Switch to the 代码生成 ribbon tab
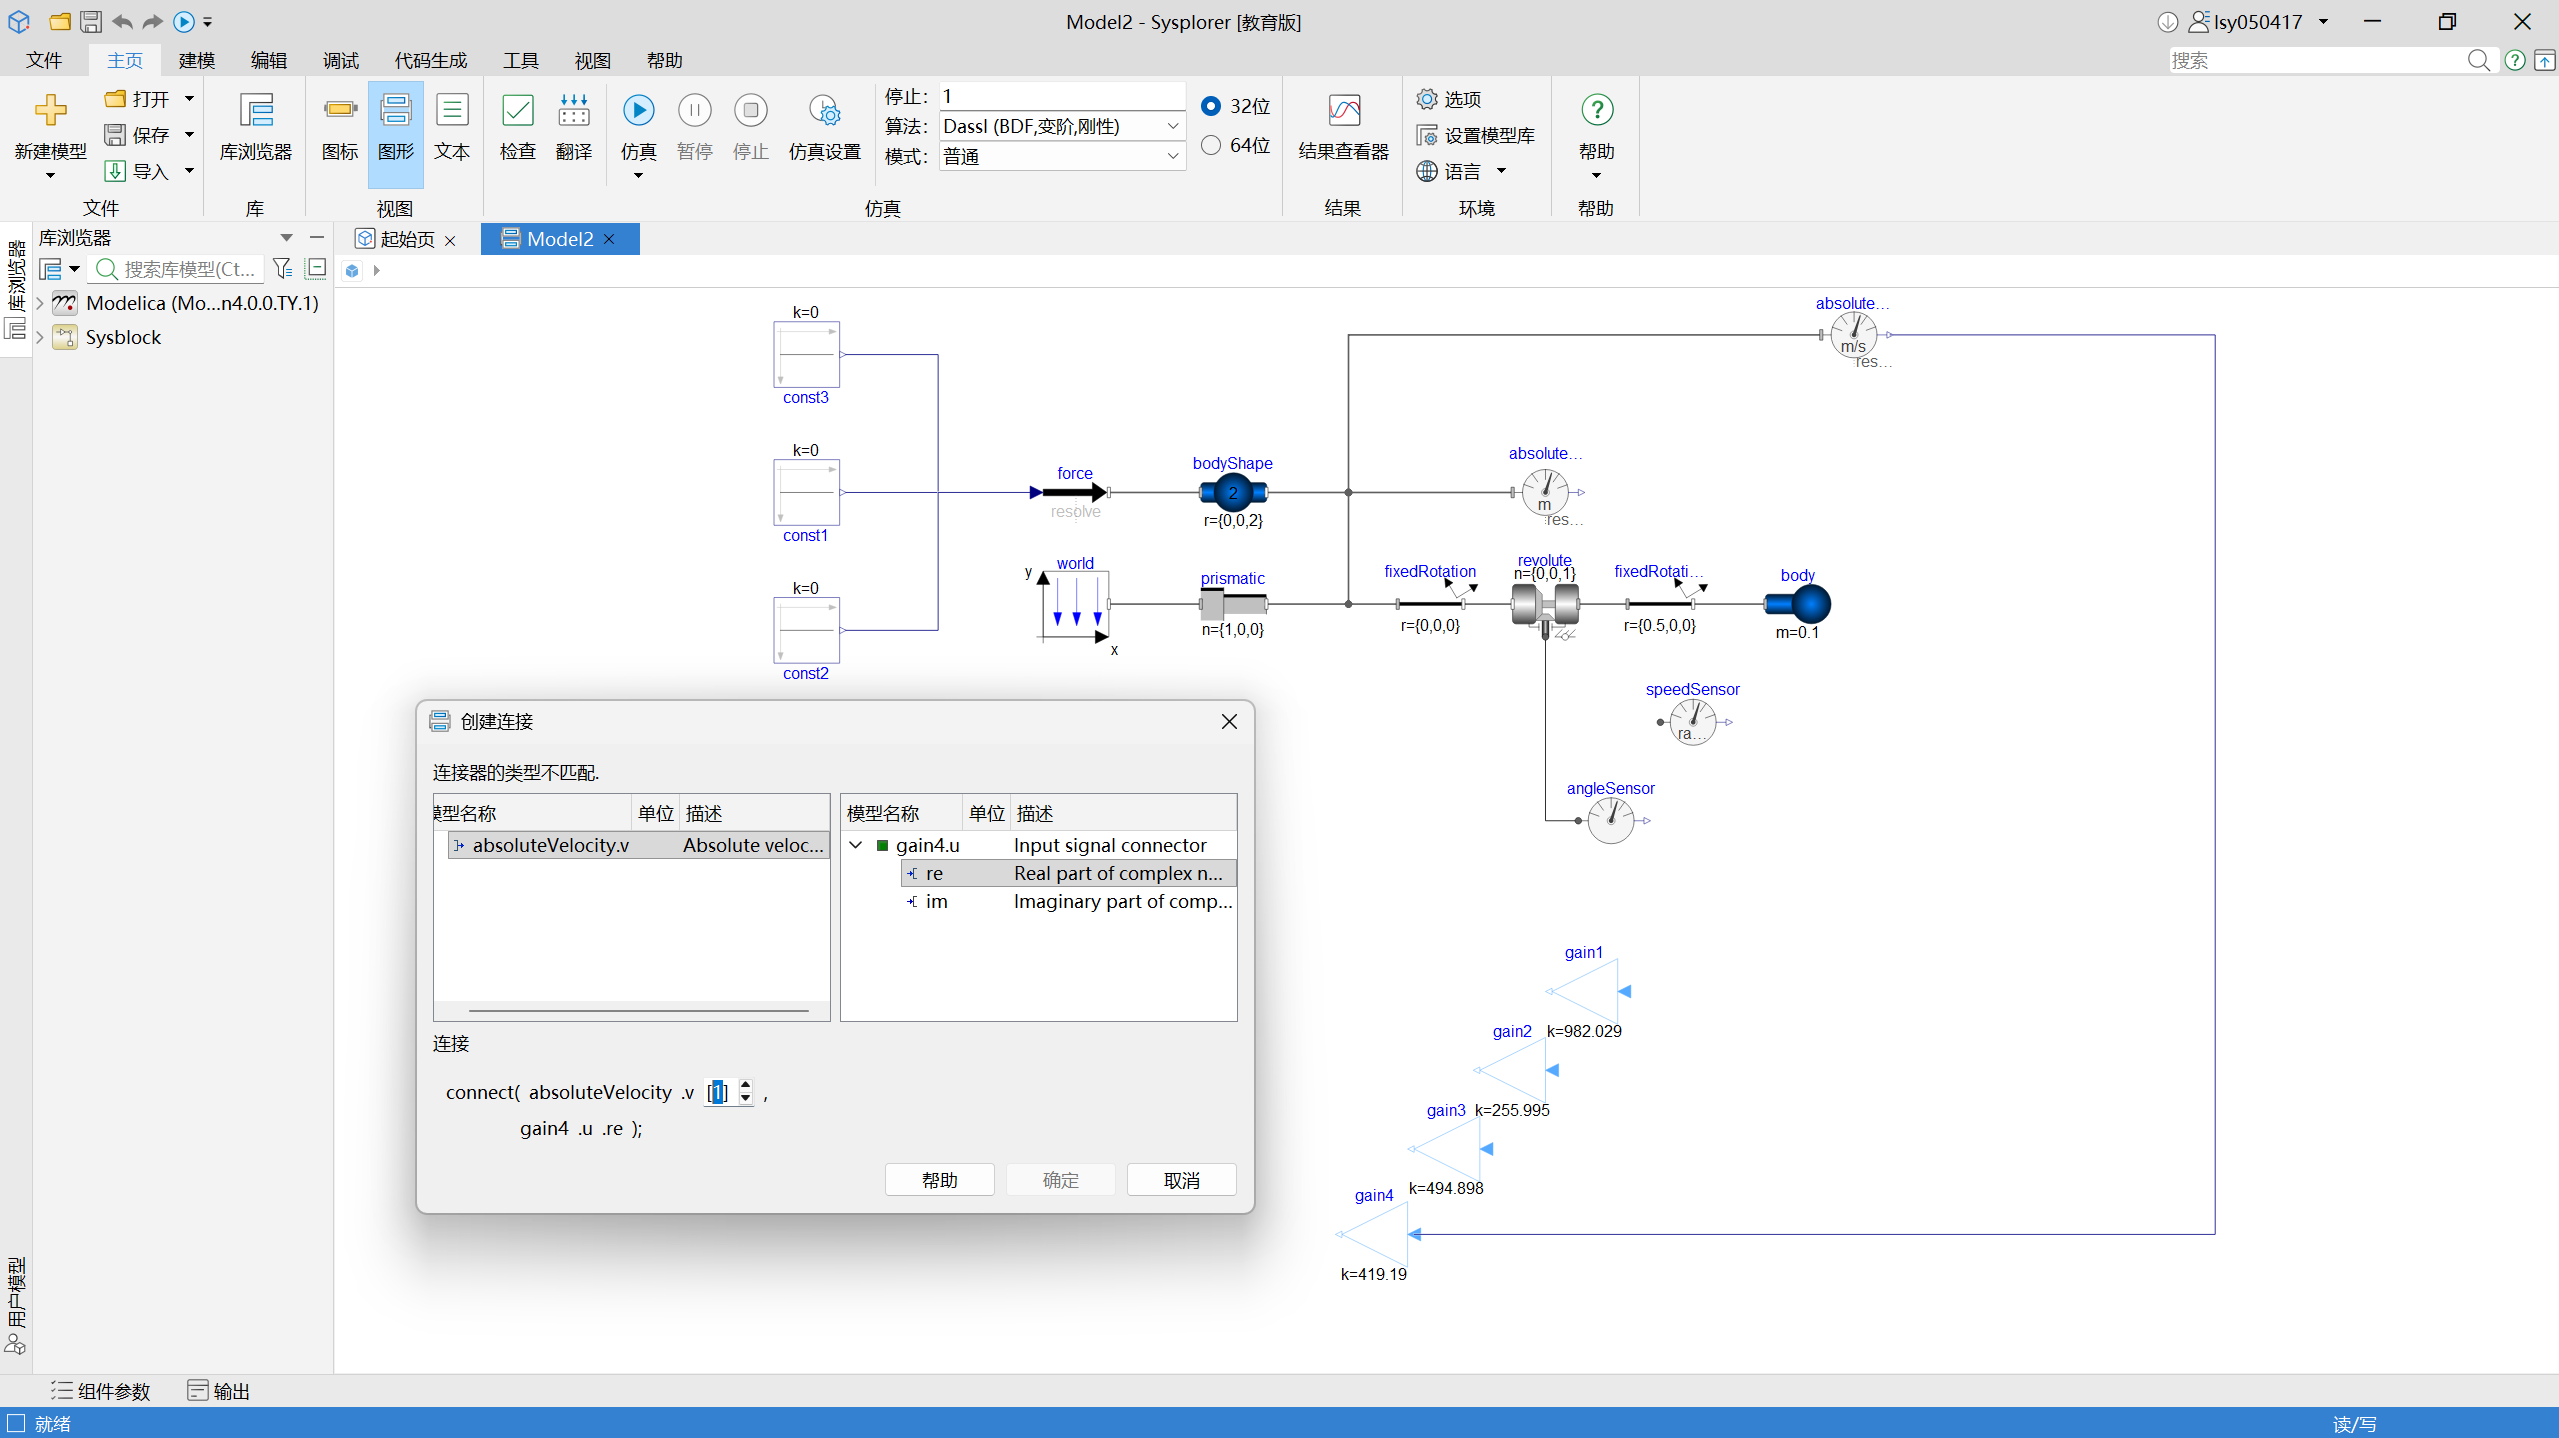2559x1438 pixels. 431,60
